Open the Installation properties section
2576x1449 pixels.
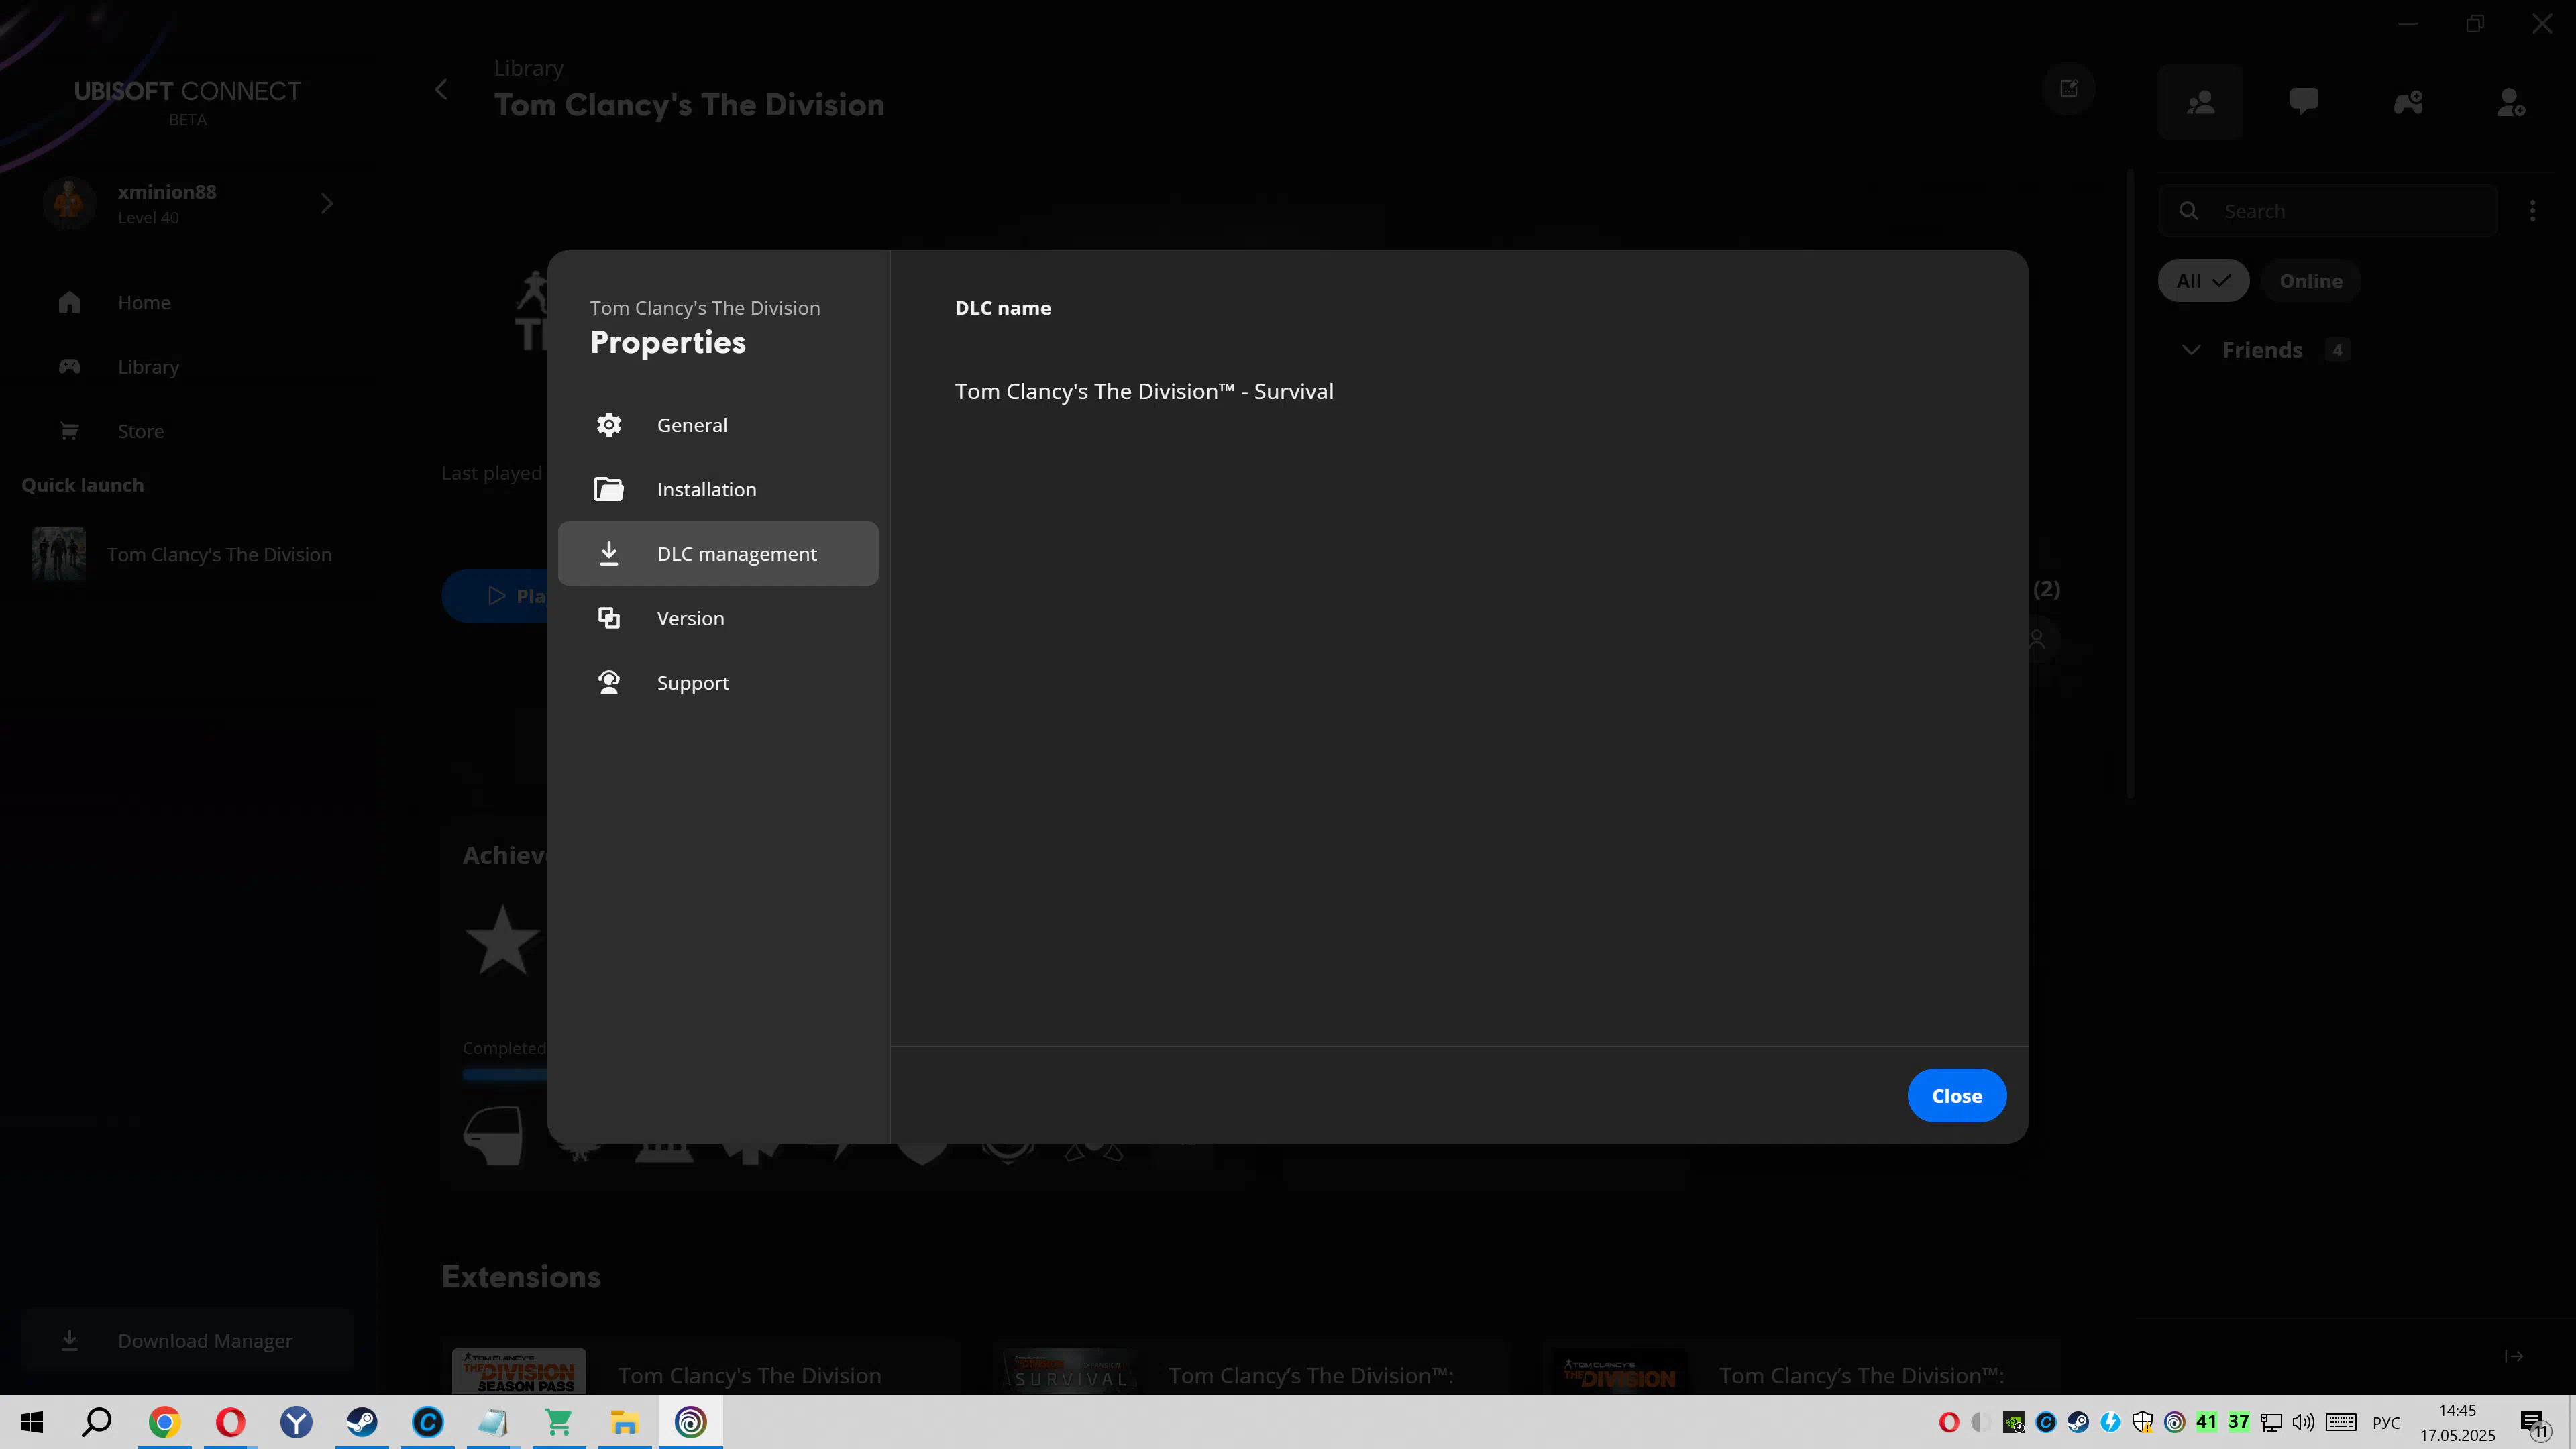pyautogui.click(x=718, y=489)
